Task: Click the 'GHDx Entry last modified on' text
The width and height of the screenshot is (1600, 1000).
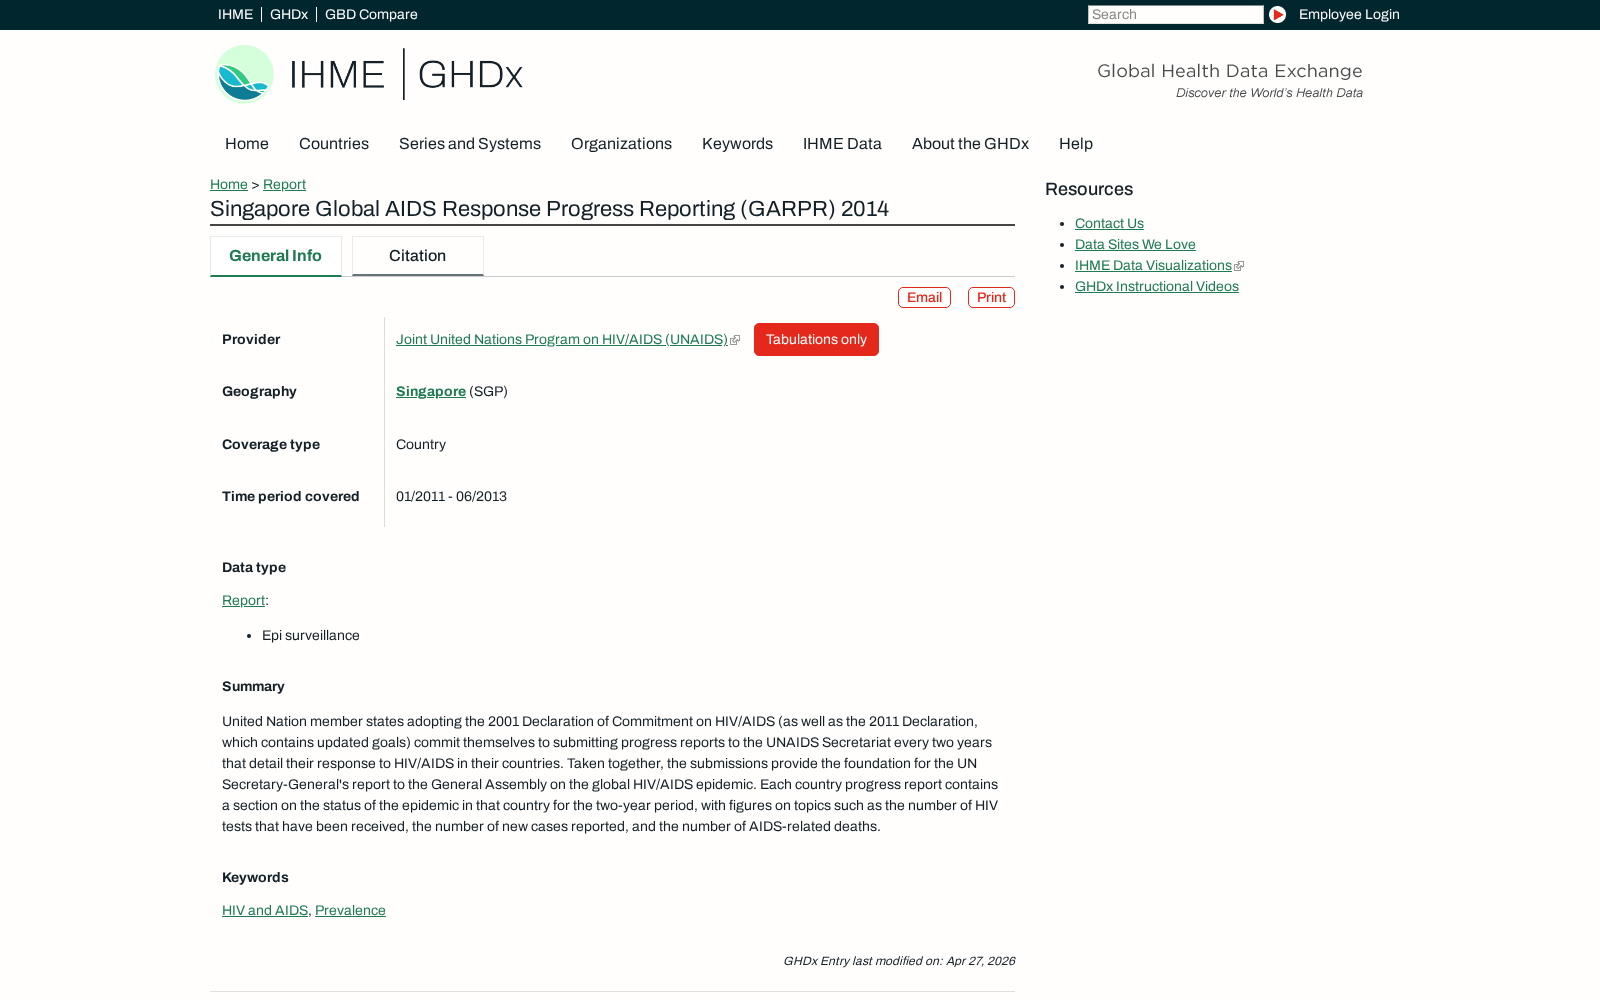Action: click(899, 961)
